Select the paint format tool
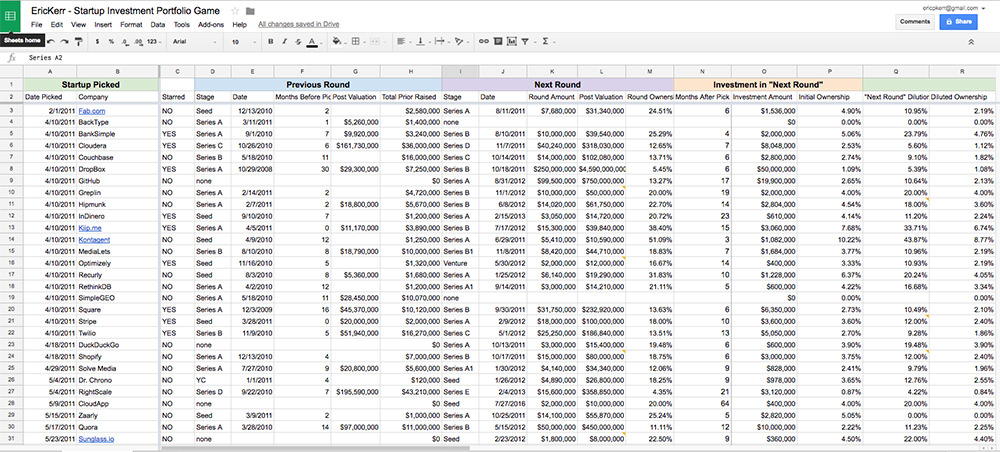Image resolution: width=1000 pixels, height=452 pixels. click(78, 41)
